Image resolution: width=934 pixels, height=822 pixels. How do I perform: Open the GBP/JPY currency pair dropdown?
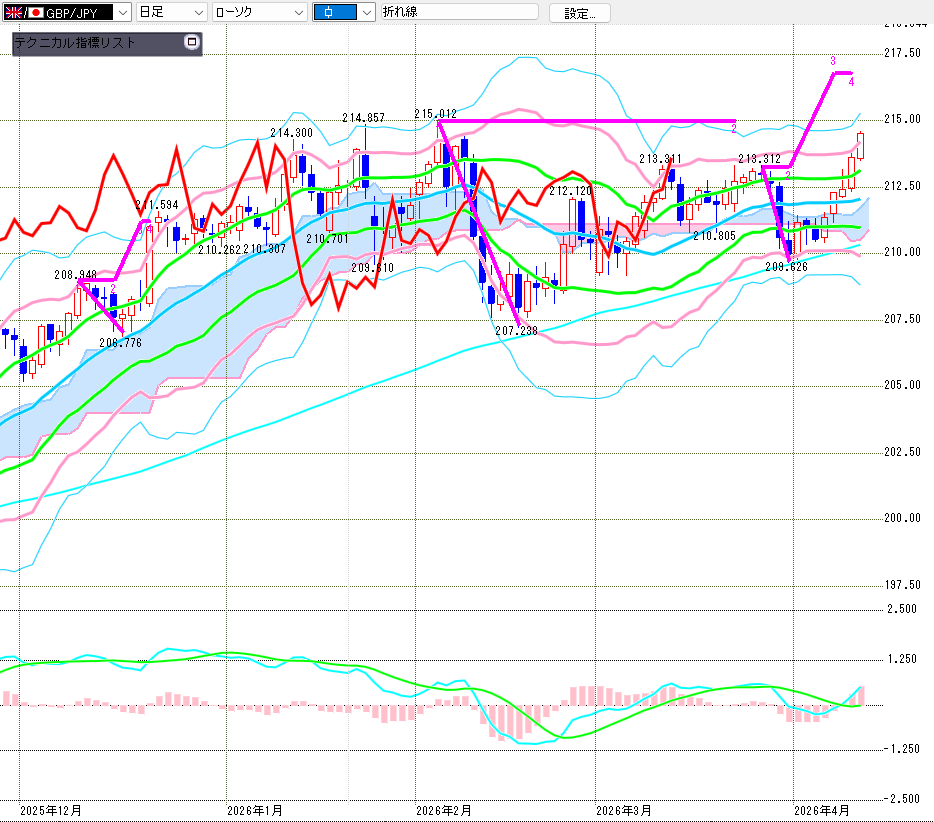point(122,13)
